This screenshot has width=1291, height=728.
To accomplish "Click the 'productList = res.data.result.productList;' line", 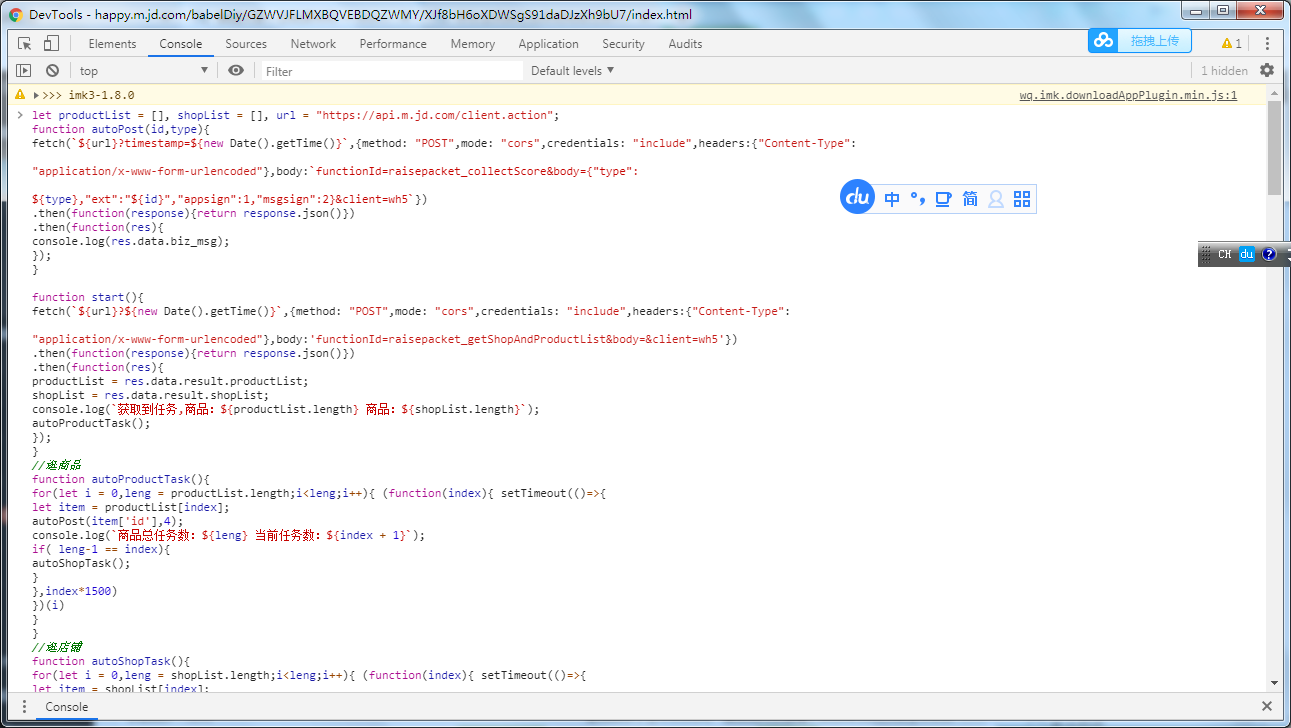I will tap(170, 381).
